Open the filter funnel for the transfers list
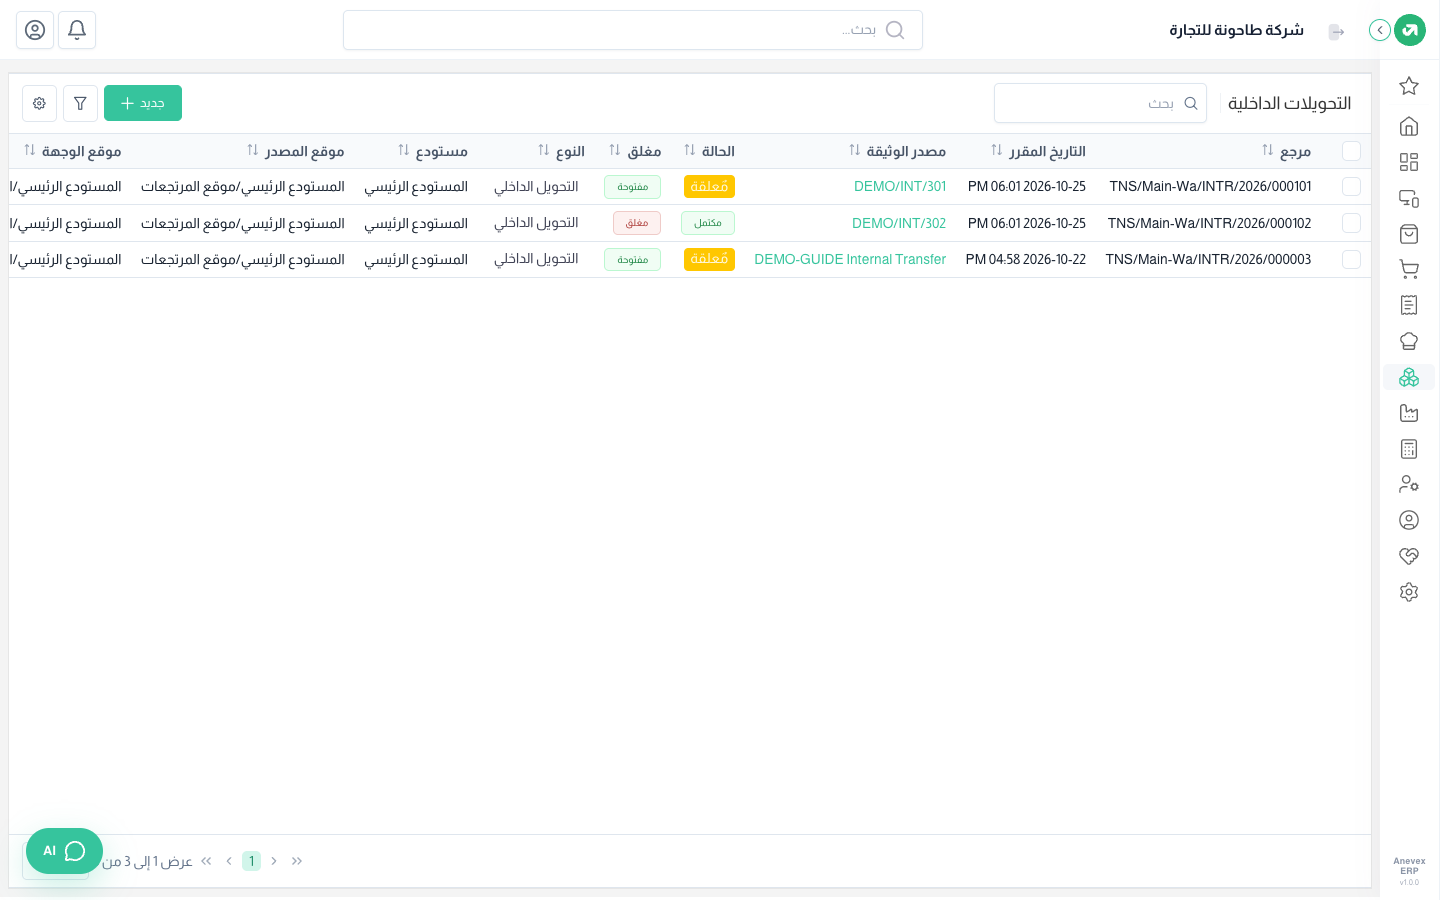The height and width of the screenshot is (900, 1440). [x=80, y=103]
